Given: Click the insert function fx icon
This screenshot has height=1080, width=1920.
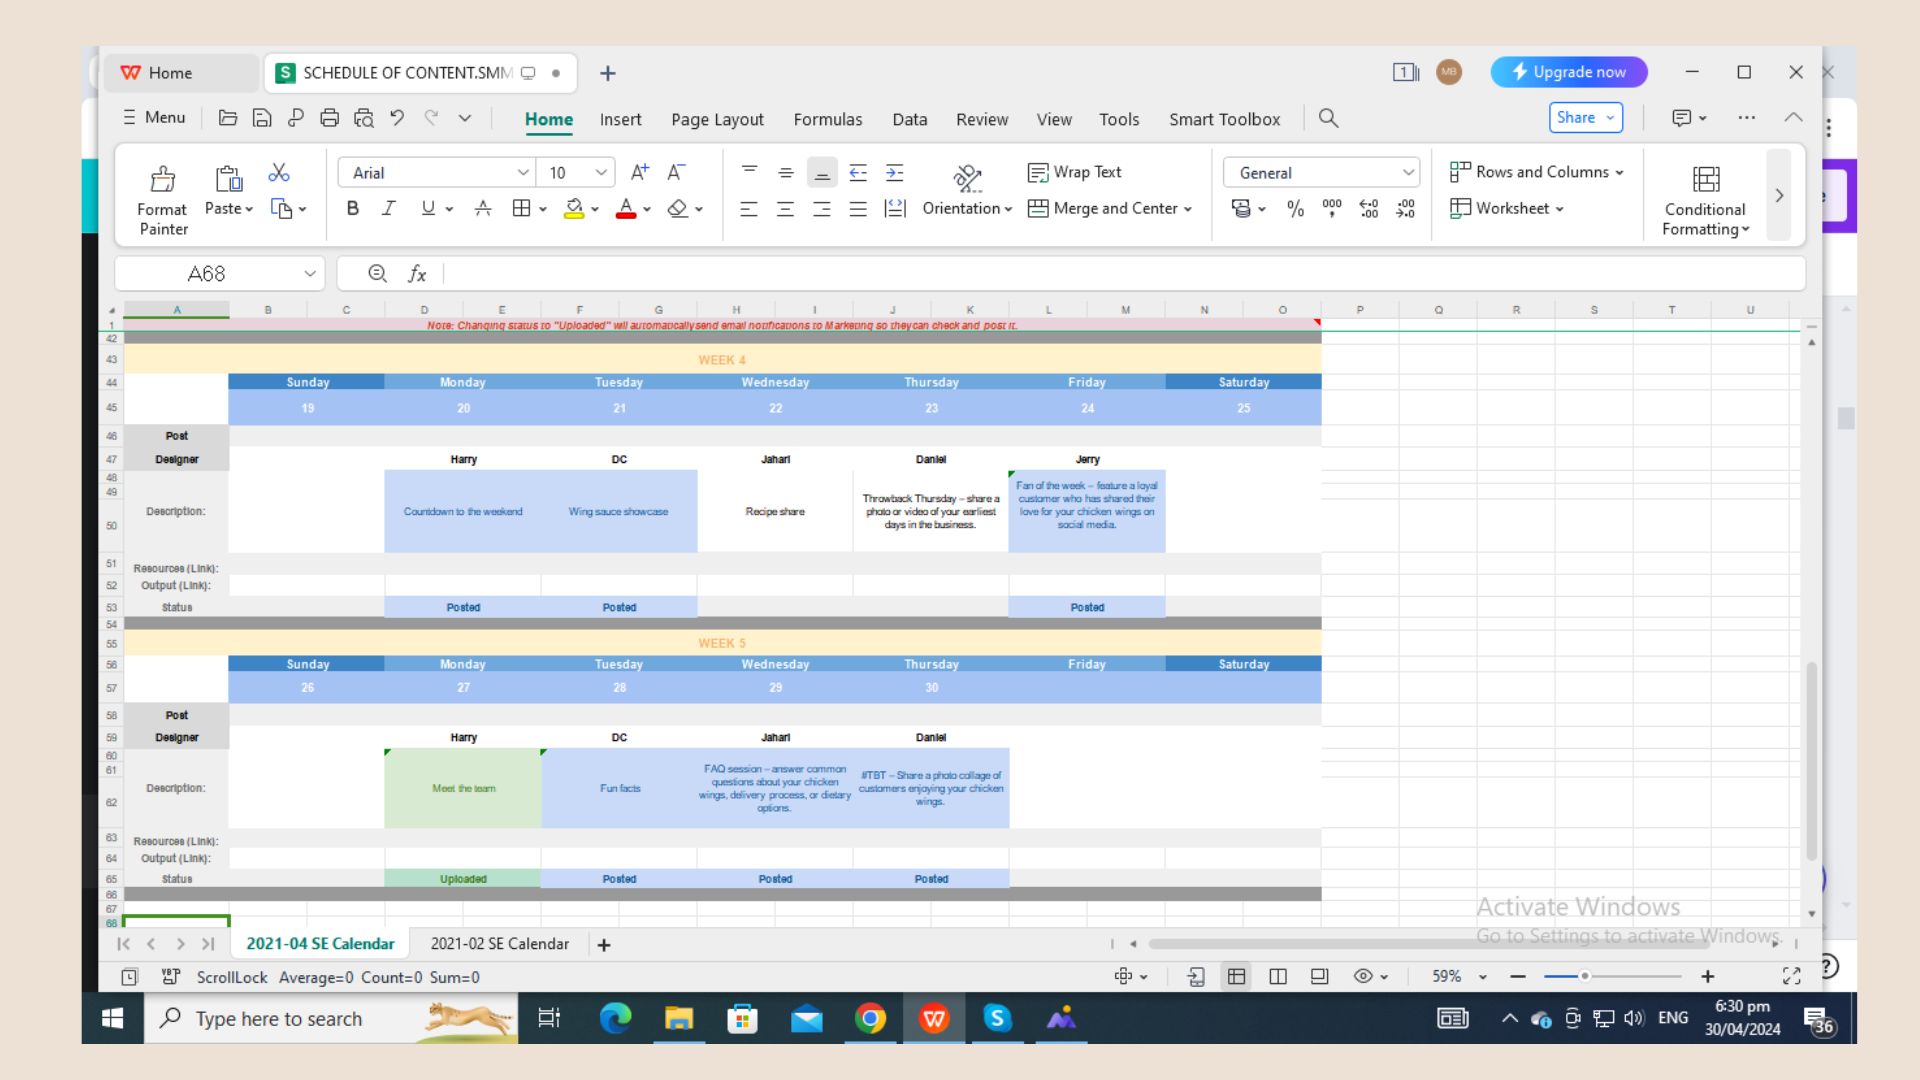Looking at the screenshot, I should [x=417, y=274].
